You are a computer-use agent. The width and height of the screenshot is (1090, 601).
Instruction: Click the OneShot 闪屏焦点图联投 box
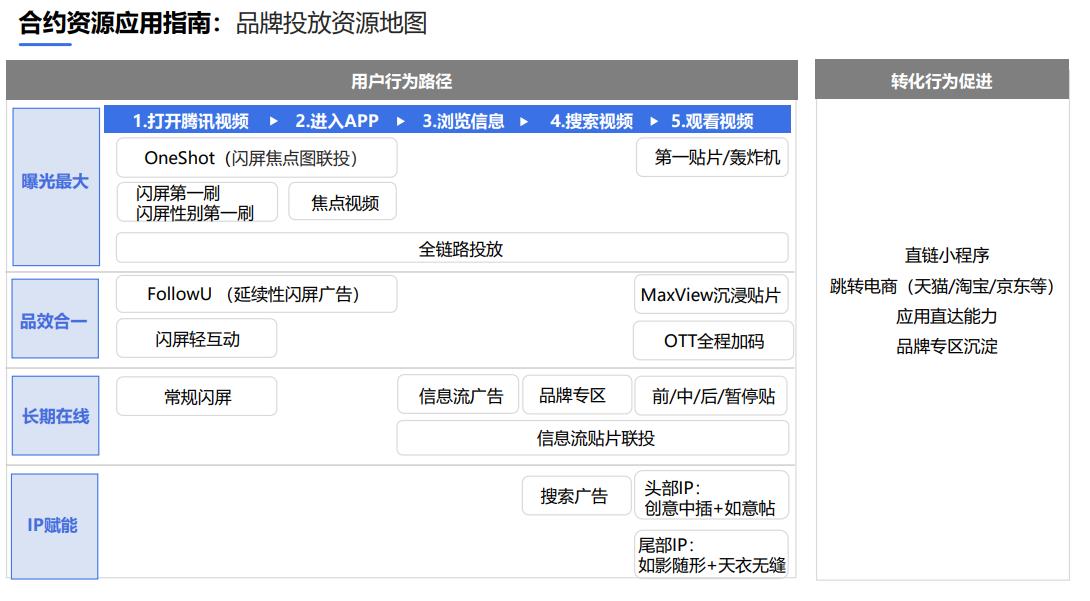tap(258, 158)
